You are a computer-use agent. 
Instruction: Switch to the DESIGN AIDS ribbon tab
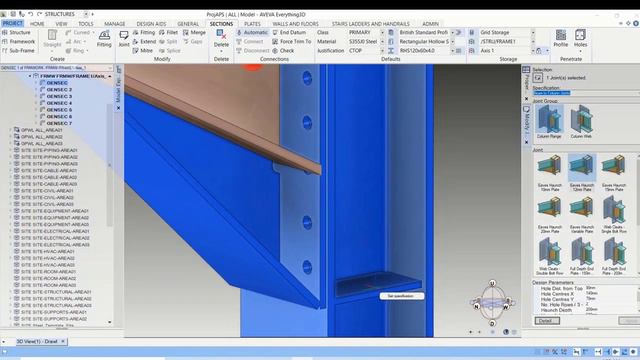click(x=151, y=24)
